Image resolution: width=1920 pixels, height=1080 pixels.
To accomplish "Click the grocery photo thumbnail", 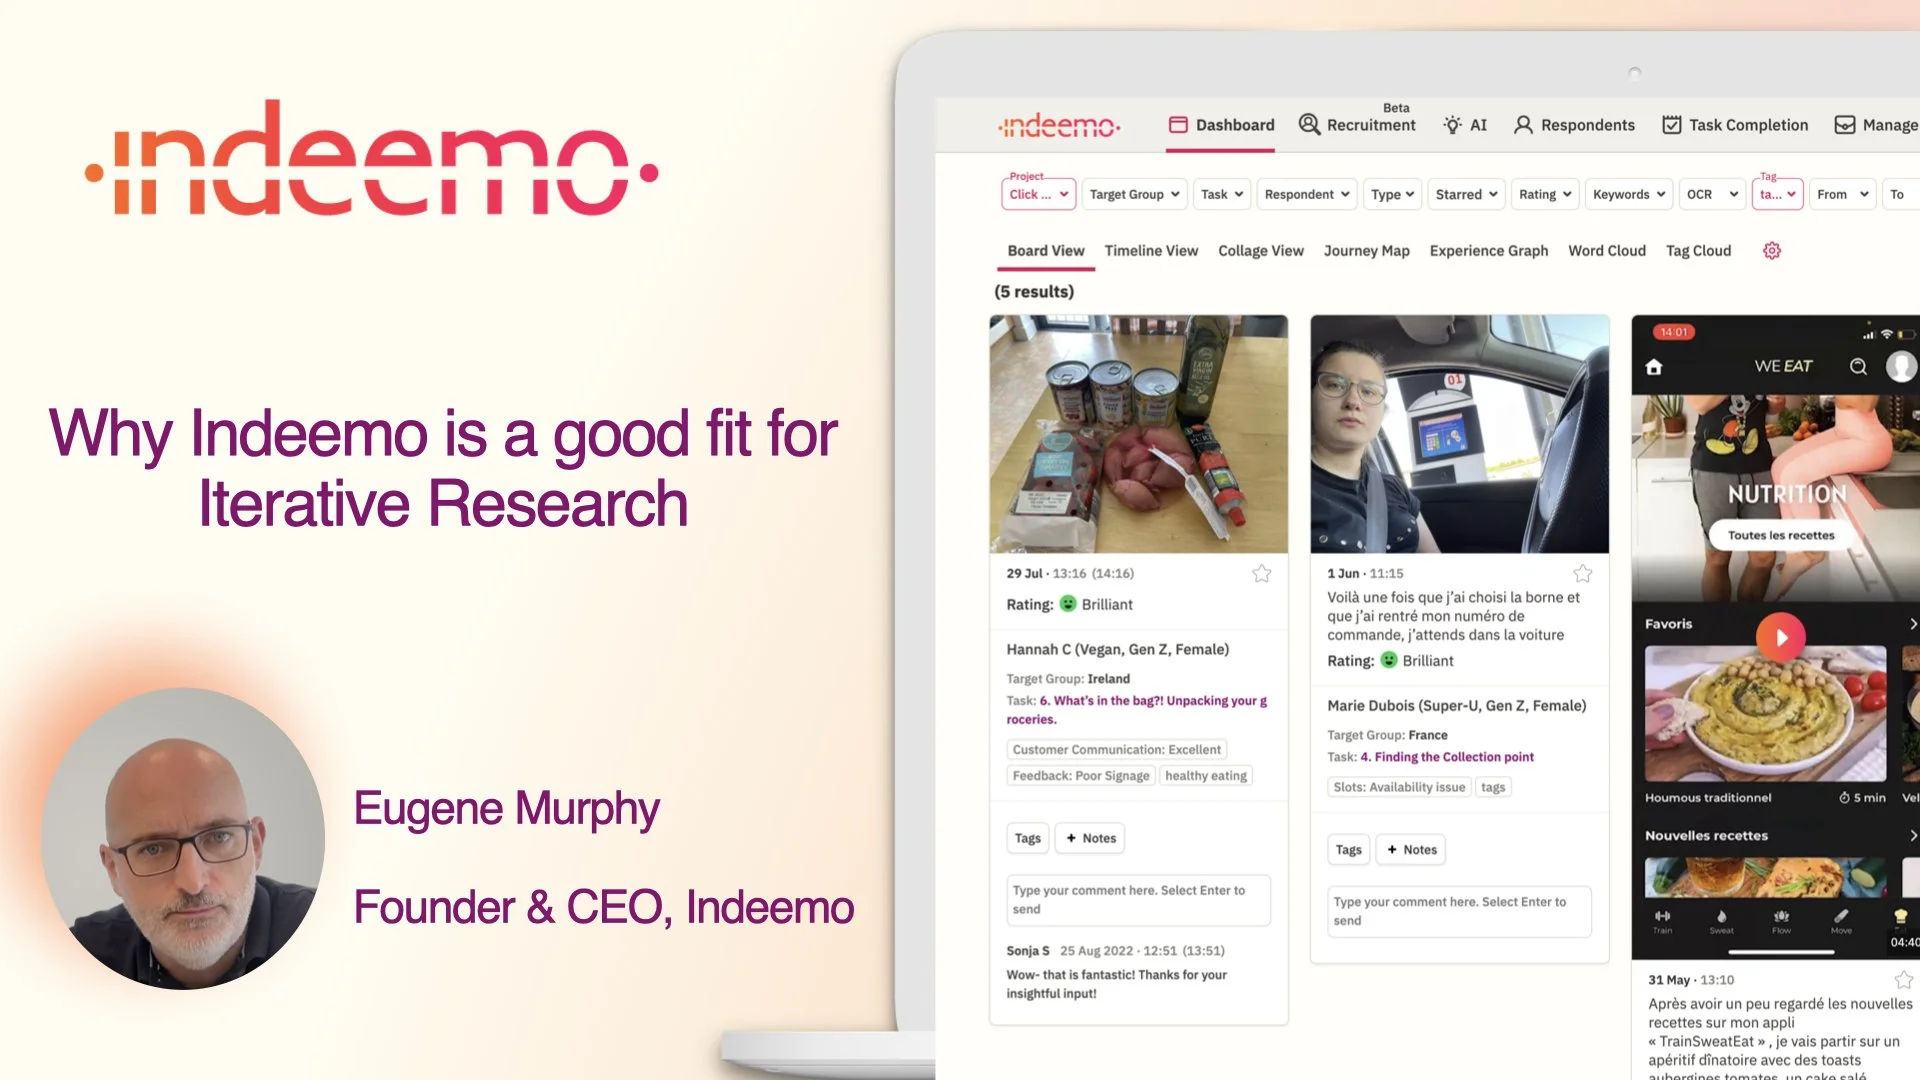I will click(x=1138, y=434).
